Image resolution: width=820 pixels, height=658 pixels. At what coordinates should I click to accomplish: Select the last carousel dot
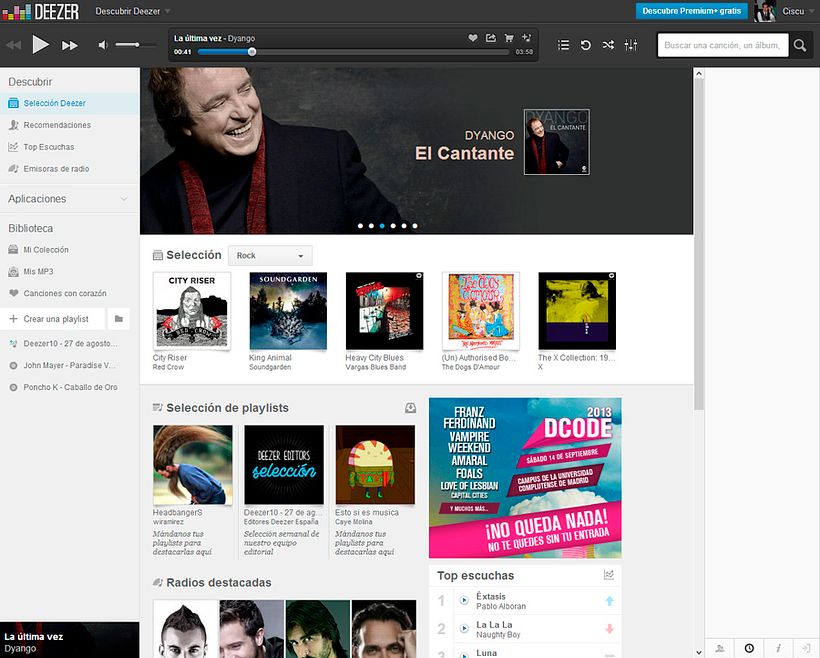click(x=415, y=226)
